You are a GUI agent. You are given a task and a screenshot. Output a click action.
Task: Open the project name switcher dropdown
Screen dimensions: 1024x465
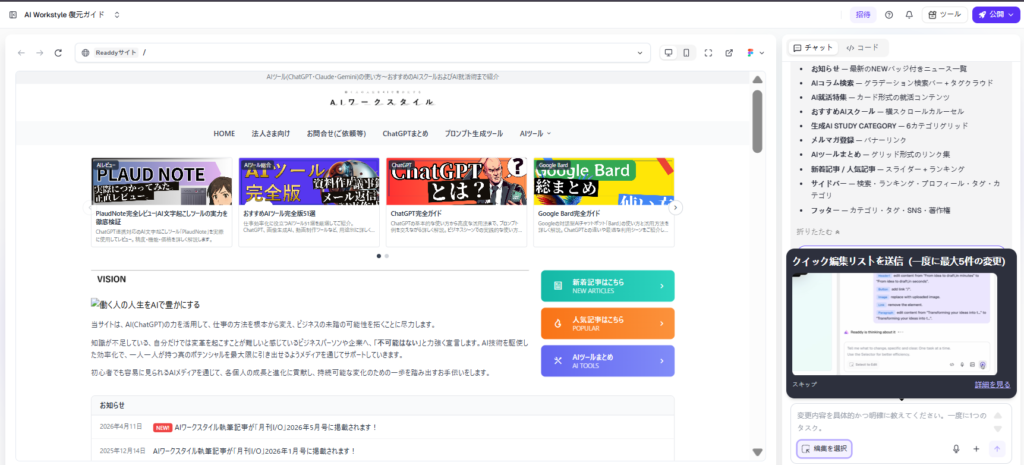tap(117, 15)
